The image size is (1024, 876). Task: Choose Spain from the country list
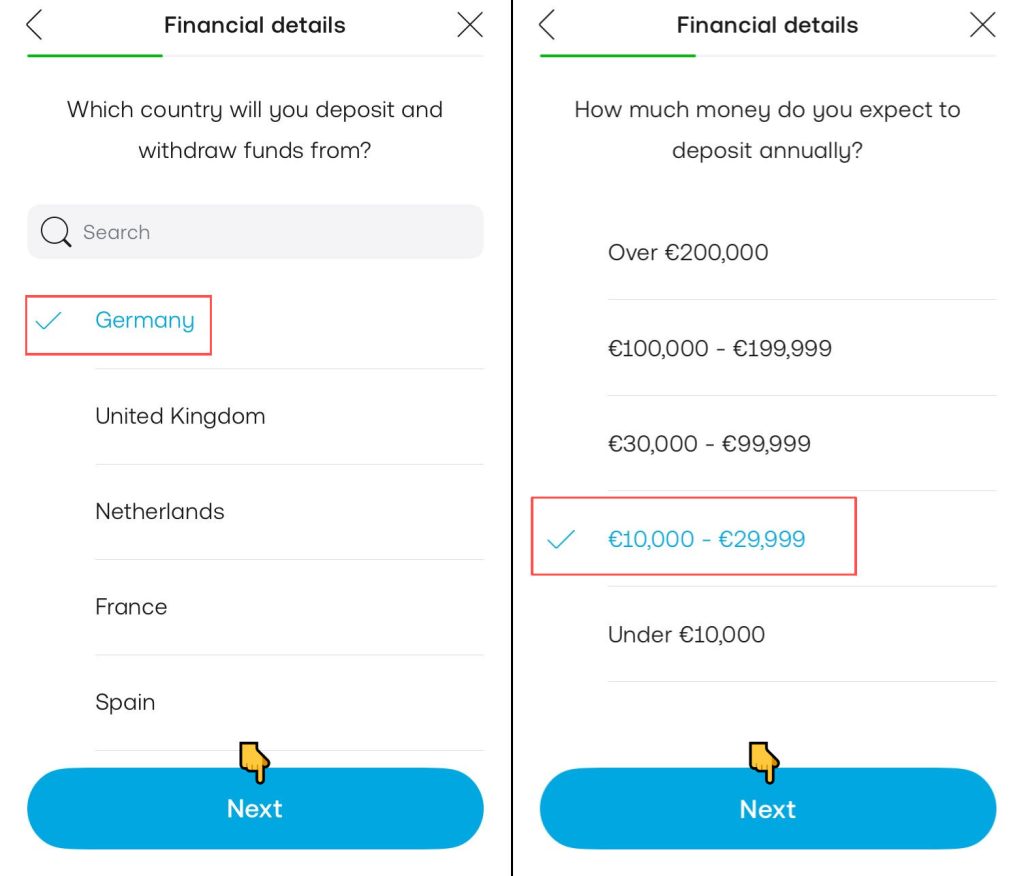point(125,702)
